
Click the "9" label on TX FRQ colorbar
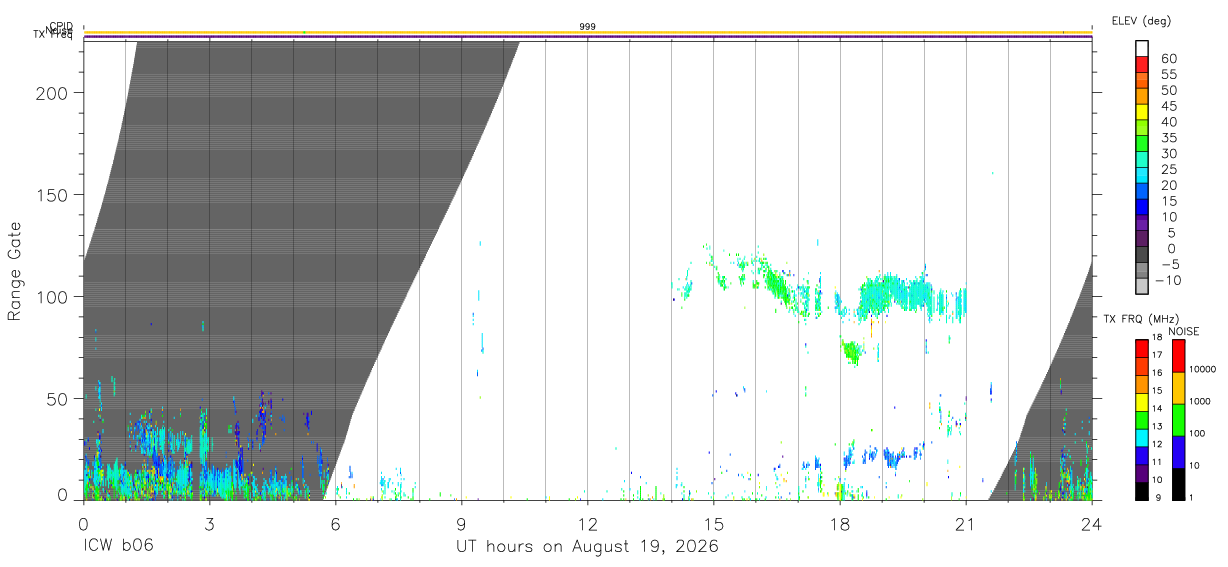[x=1159, y=498]
